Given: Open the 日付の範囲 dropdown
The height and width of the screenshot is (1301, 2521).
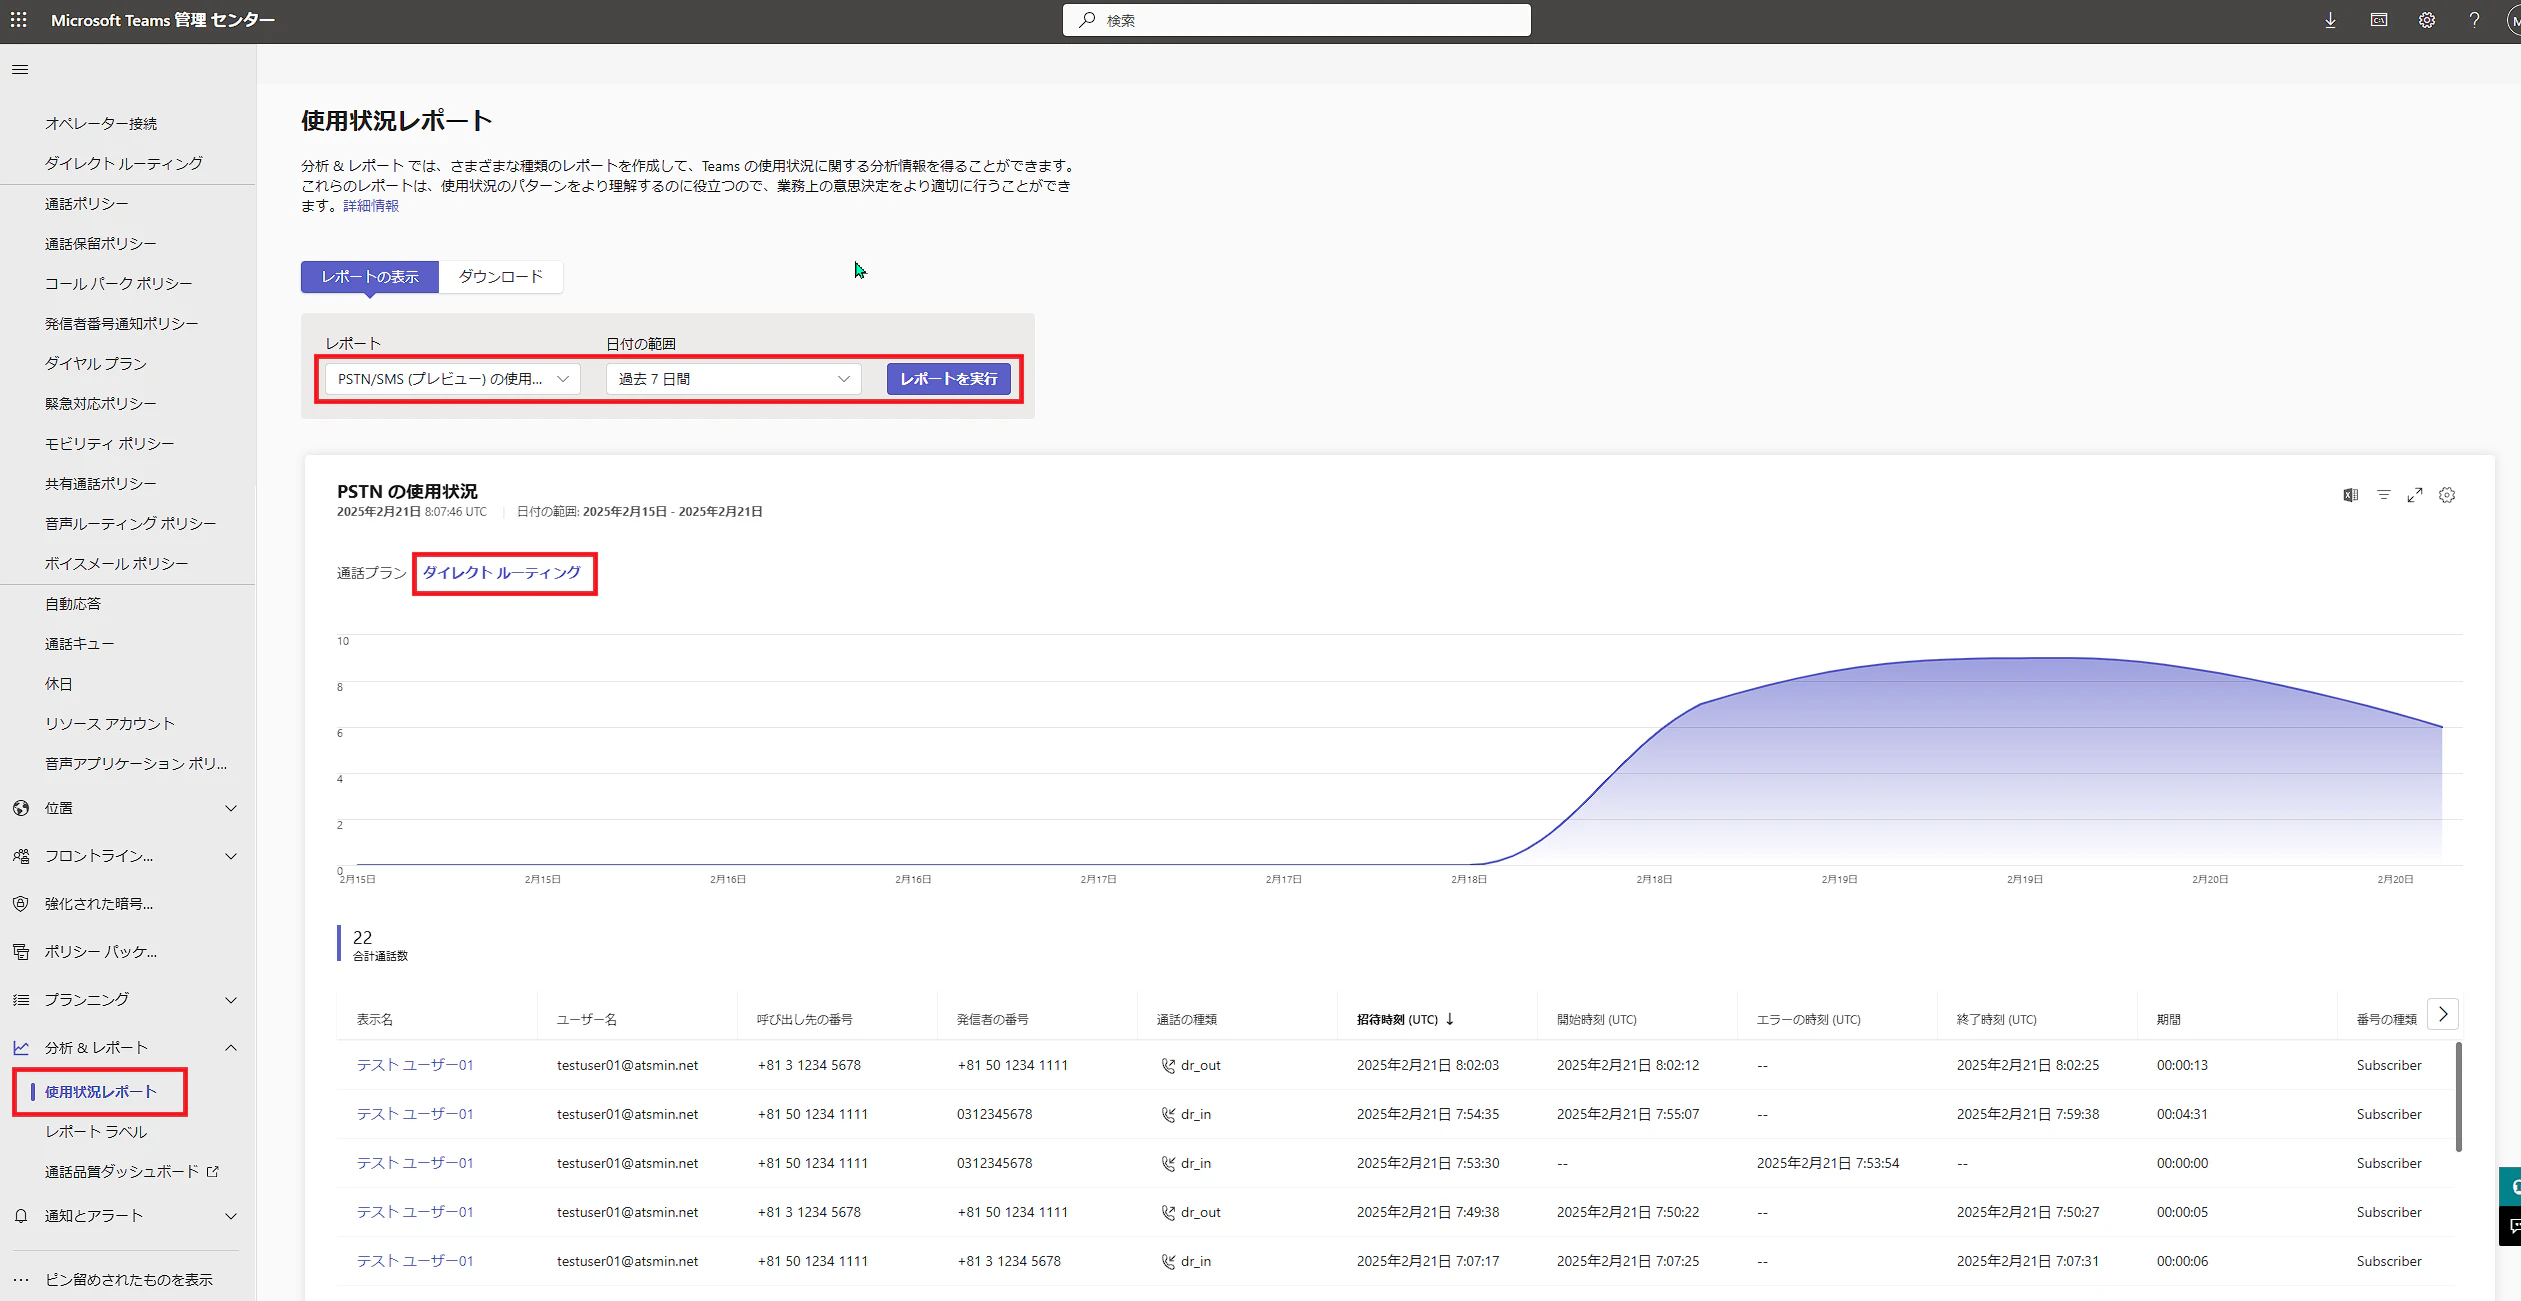Looking at the screenshot, I should click(734, 379).
